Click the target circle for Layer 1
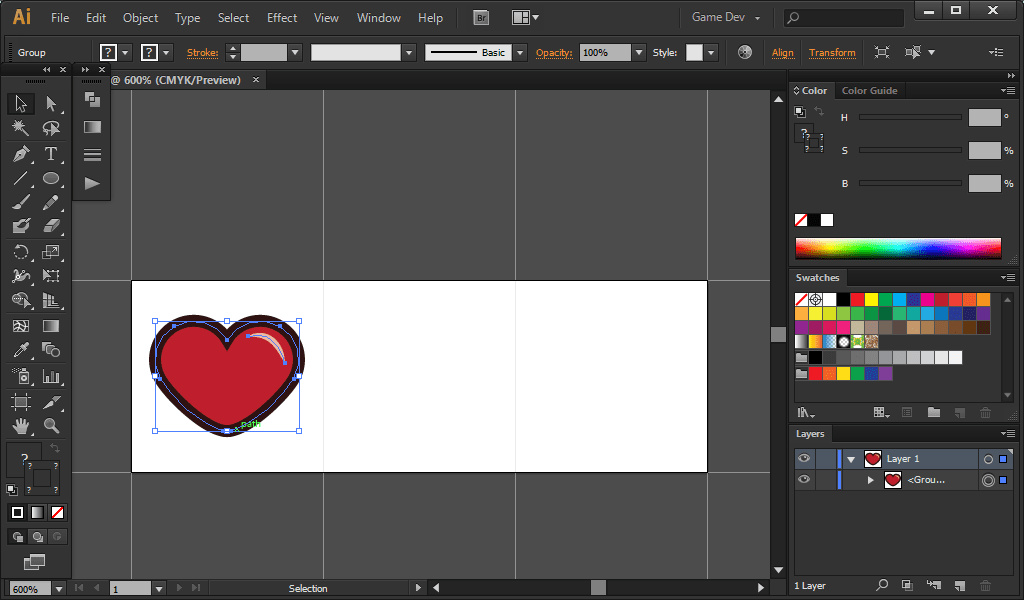 click(988, 459)
